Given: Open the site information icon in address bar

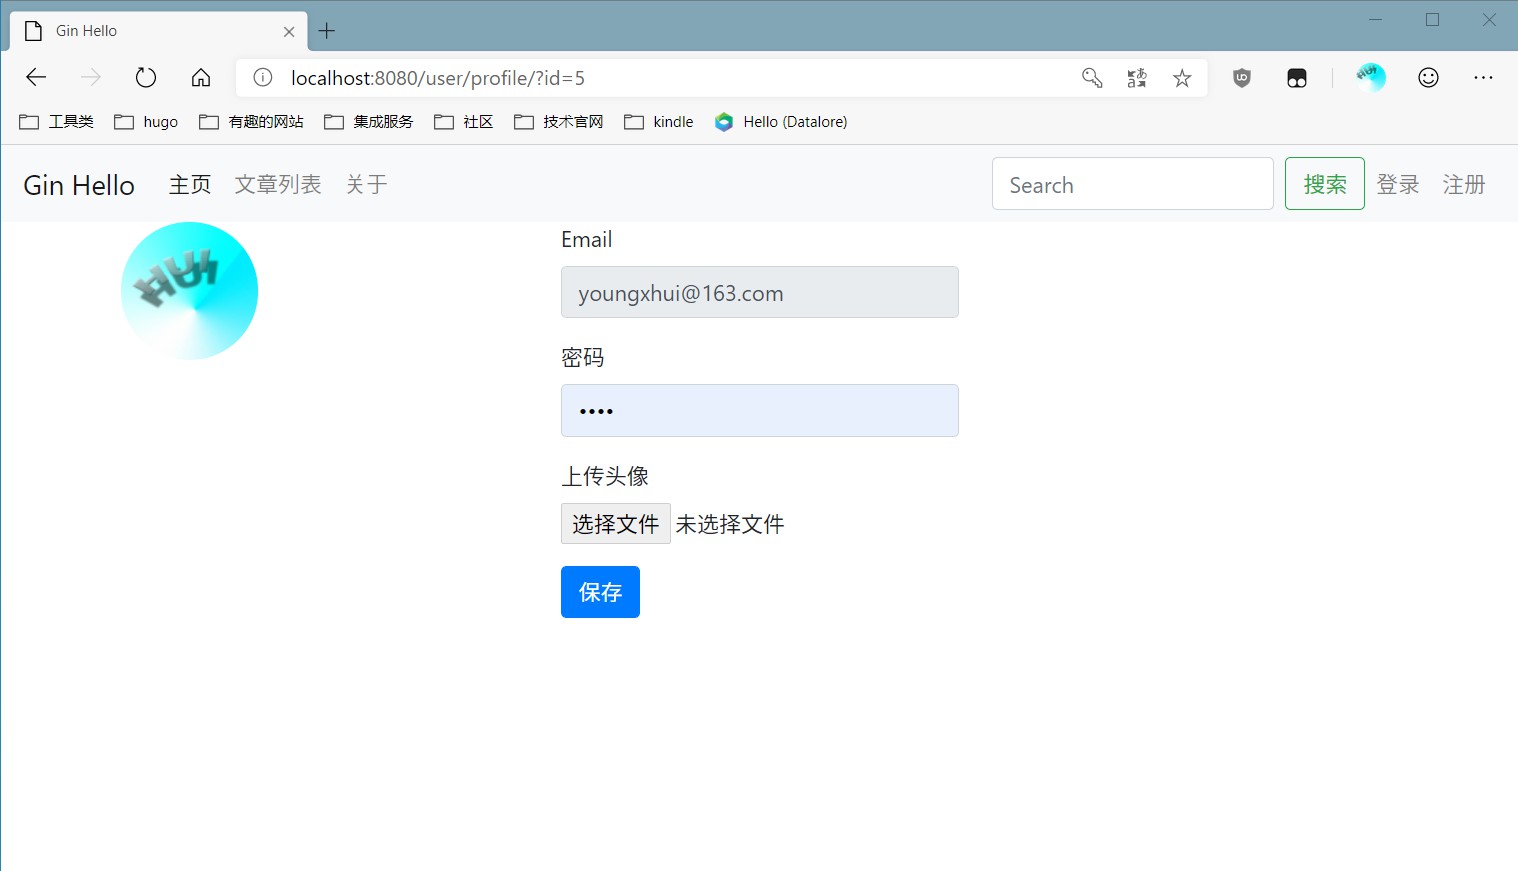Looking at the screenshot, I should click(261, 77).
